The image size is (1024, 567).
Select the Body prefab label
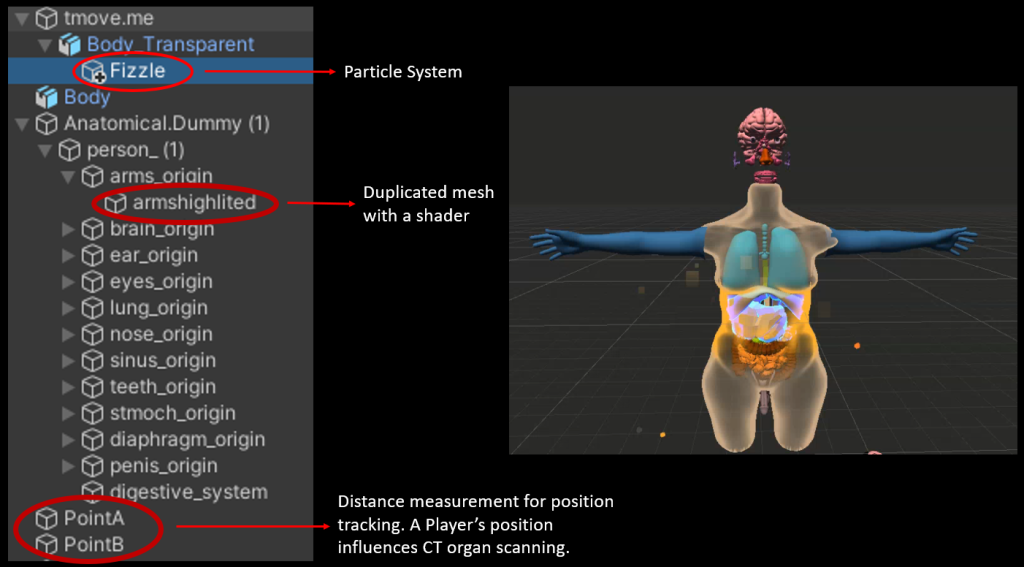coord(87,97)
